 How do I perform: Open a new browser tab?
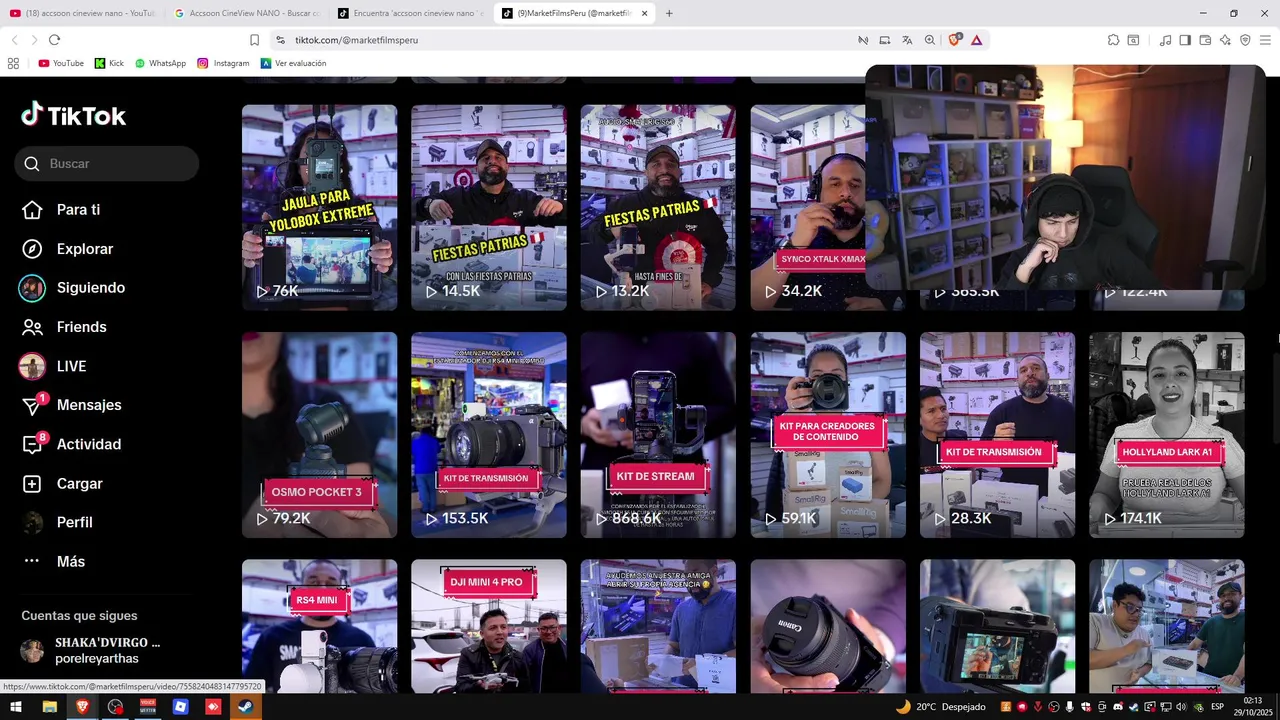669,13
